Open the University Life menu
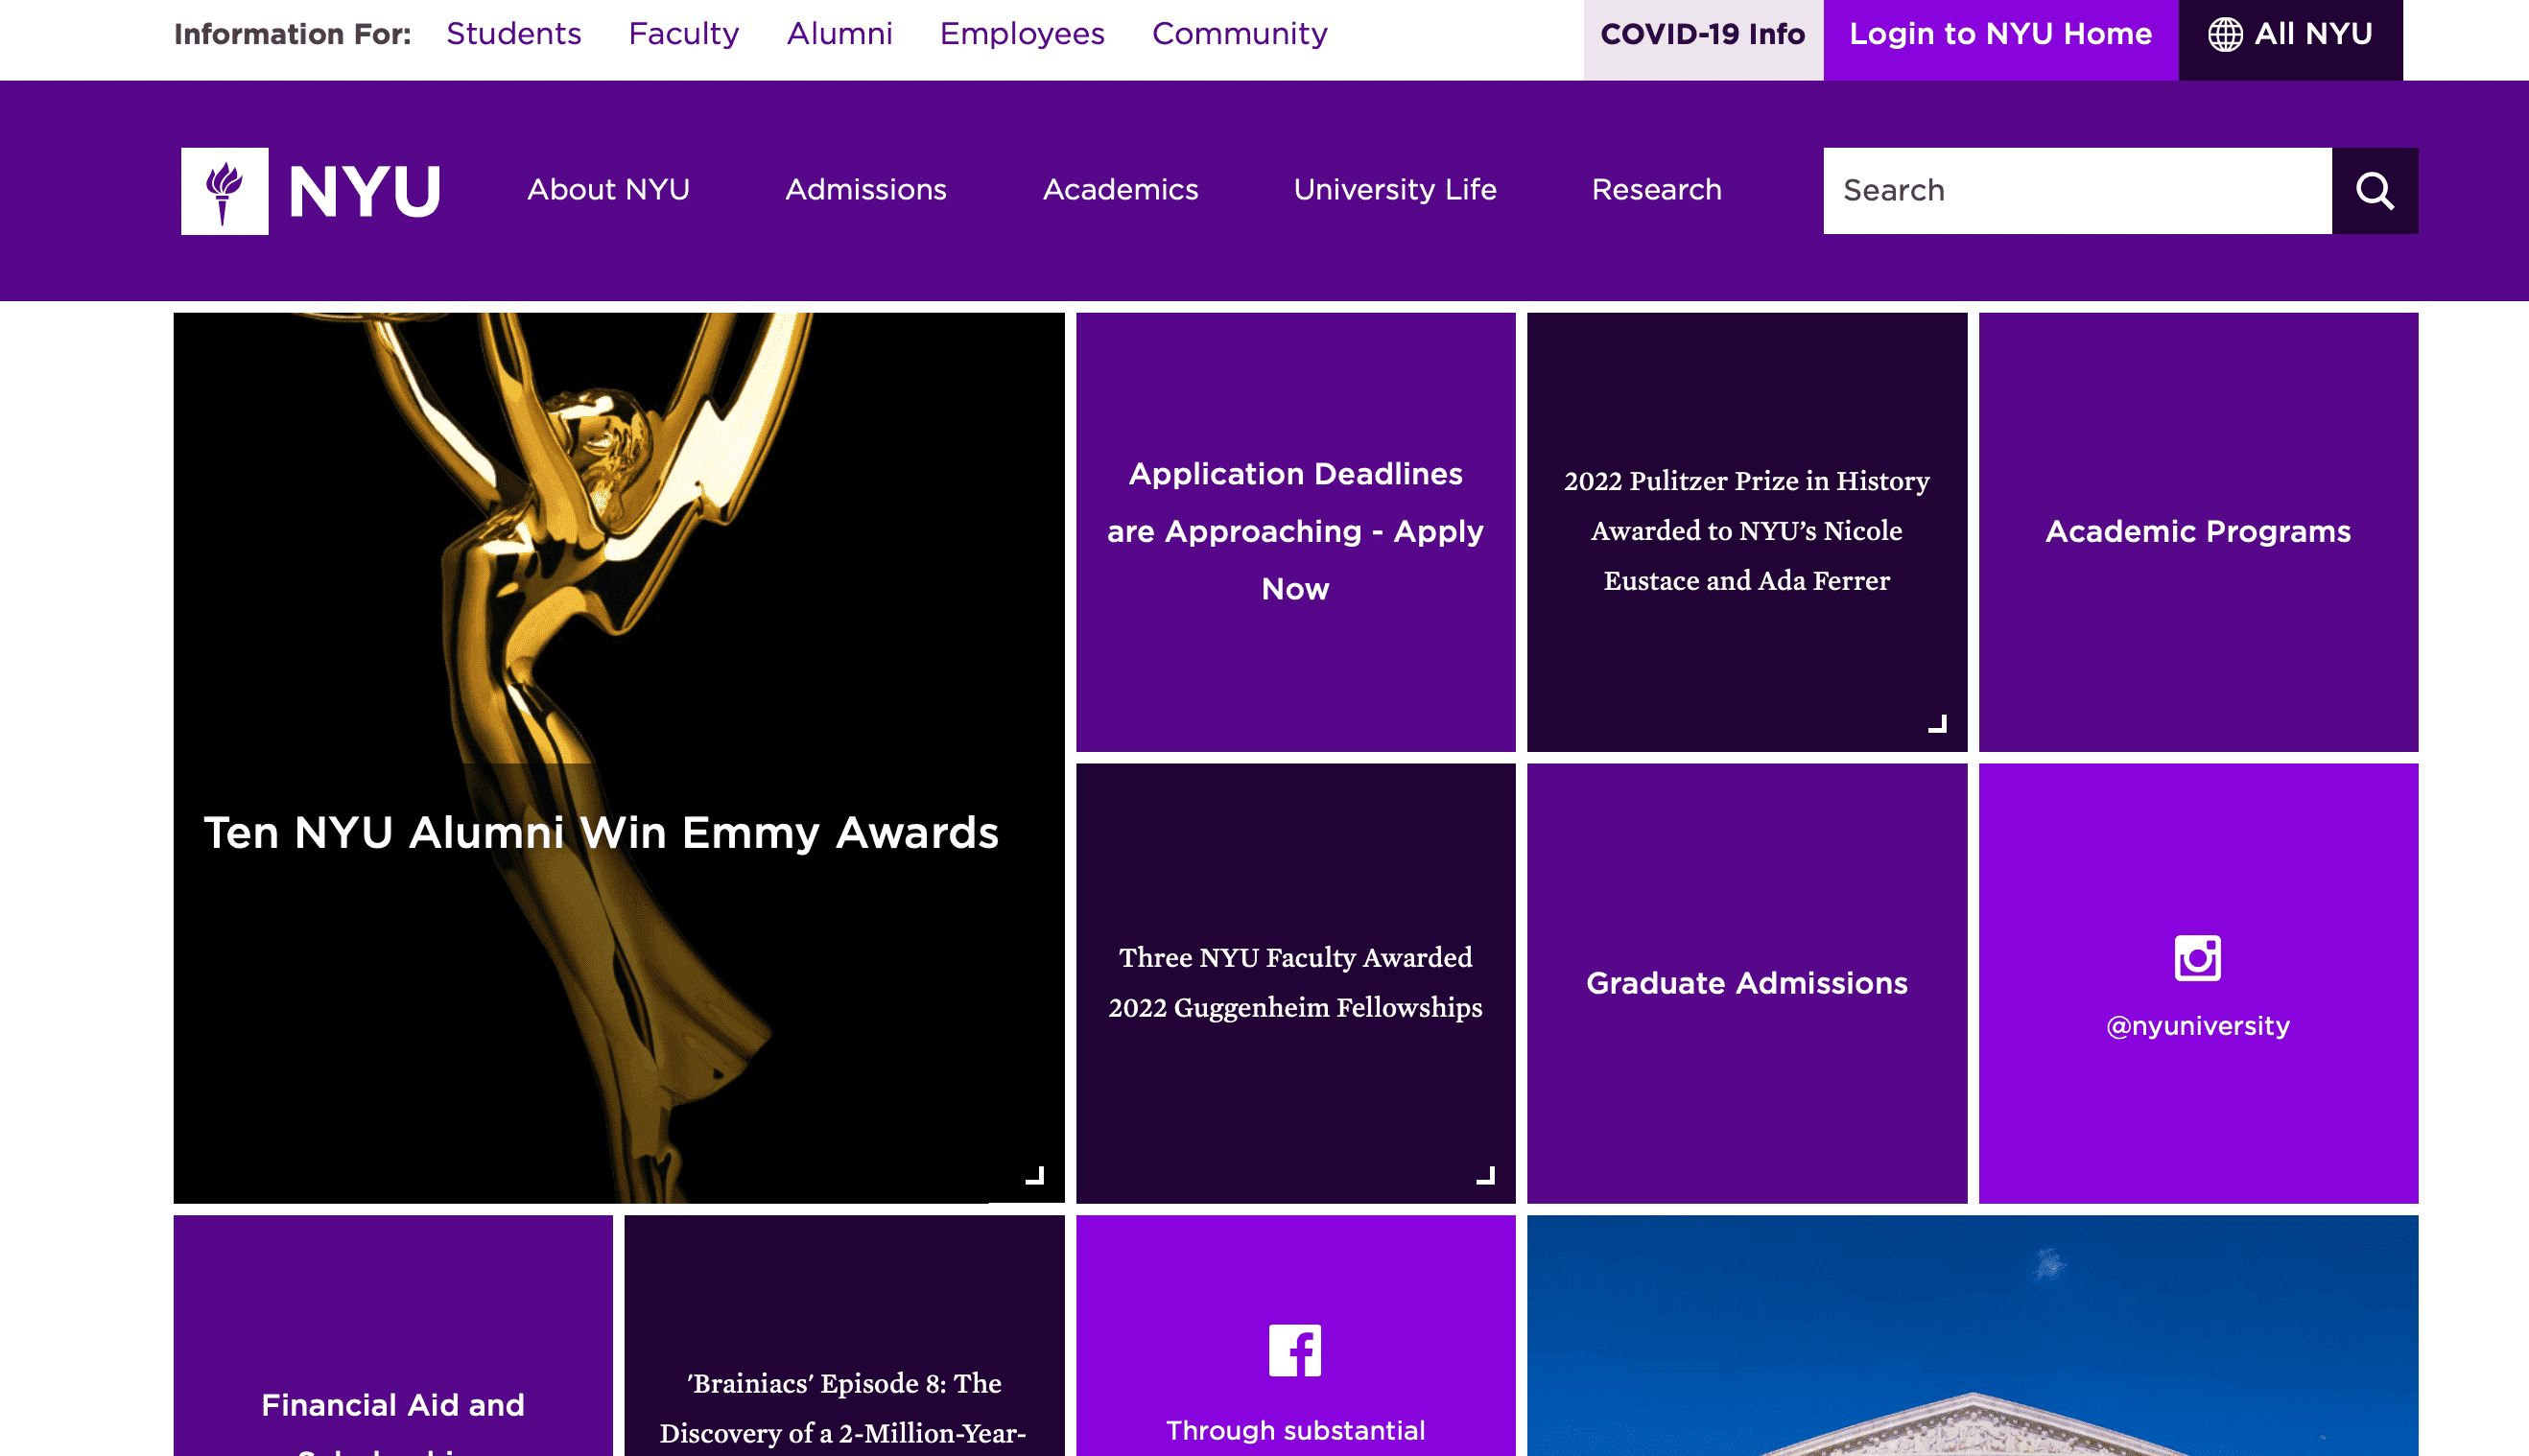This screenshot has height=1456, width=2529. [1394, 190]
